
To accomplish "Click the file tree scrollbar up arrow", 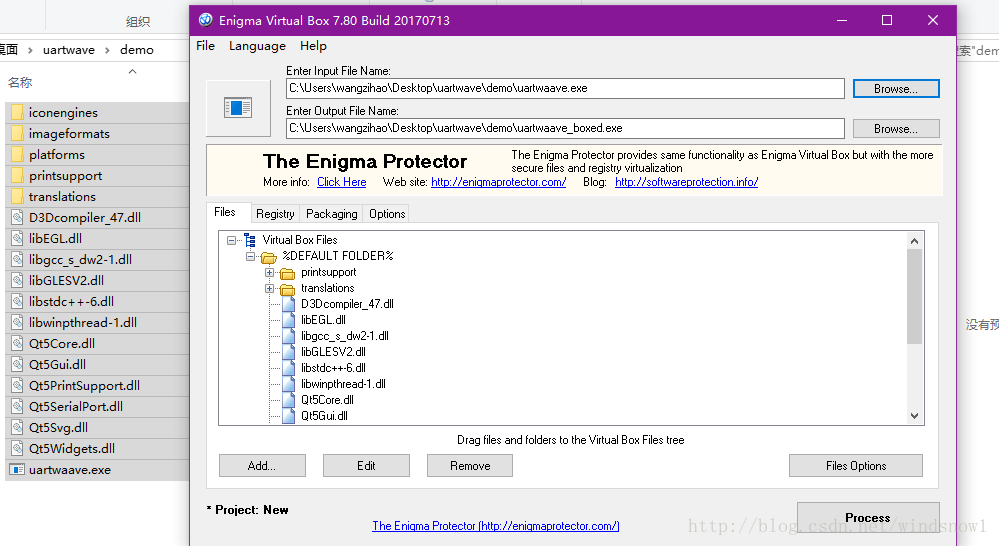I will coord(914,241).
